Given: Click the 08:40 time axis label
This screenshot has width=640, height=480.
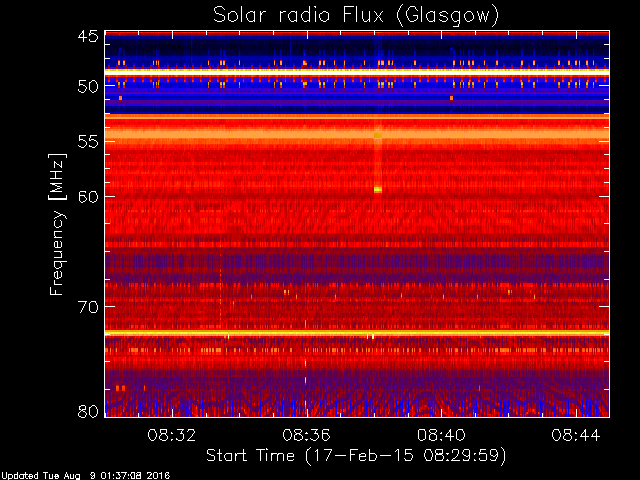Looking at the screenshot, I should 441,435.
